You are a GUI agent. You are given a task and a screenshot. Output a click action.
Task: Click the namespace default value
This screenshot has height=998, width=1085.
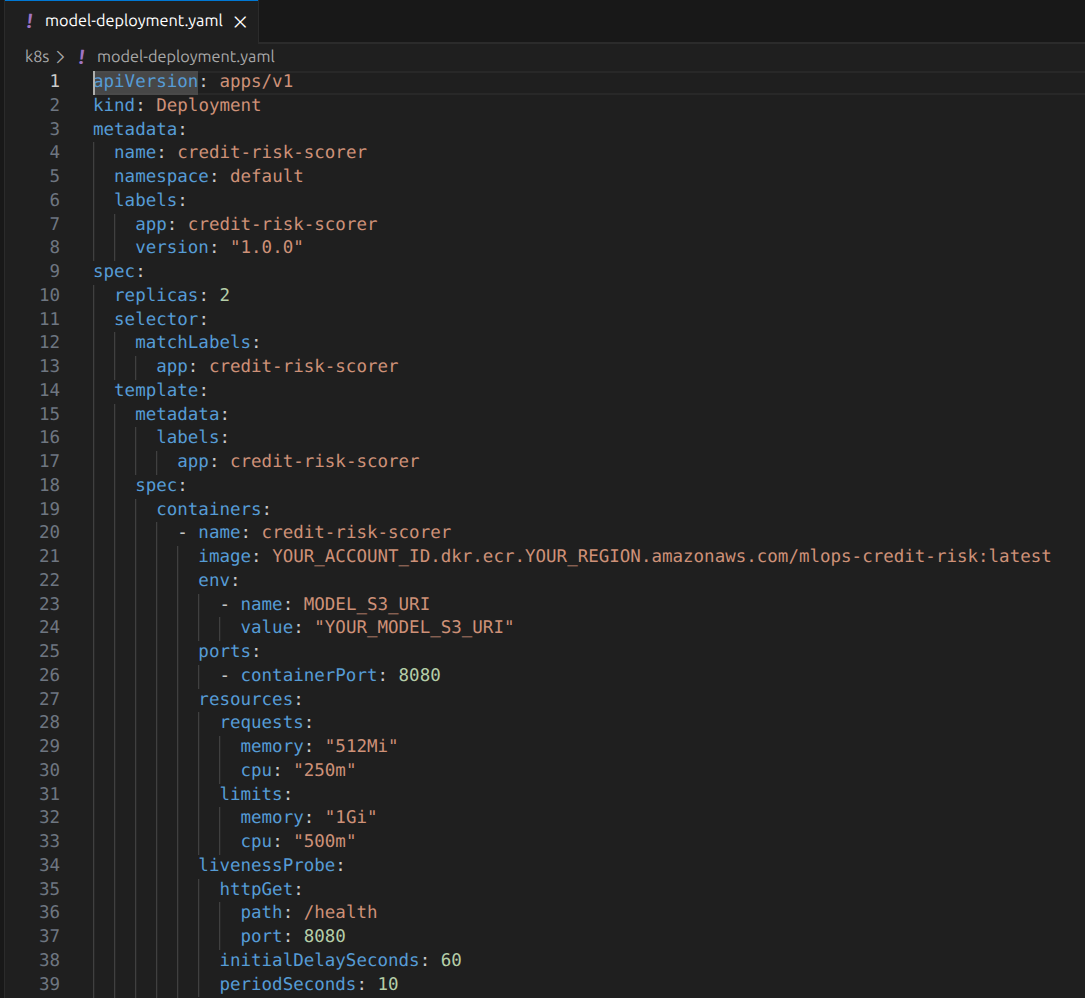click(x=266, y=176)
